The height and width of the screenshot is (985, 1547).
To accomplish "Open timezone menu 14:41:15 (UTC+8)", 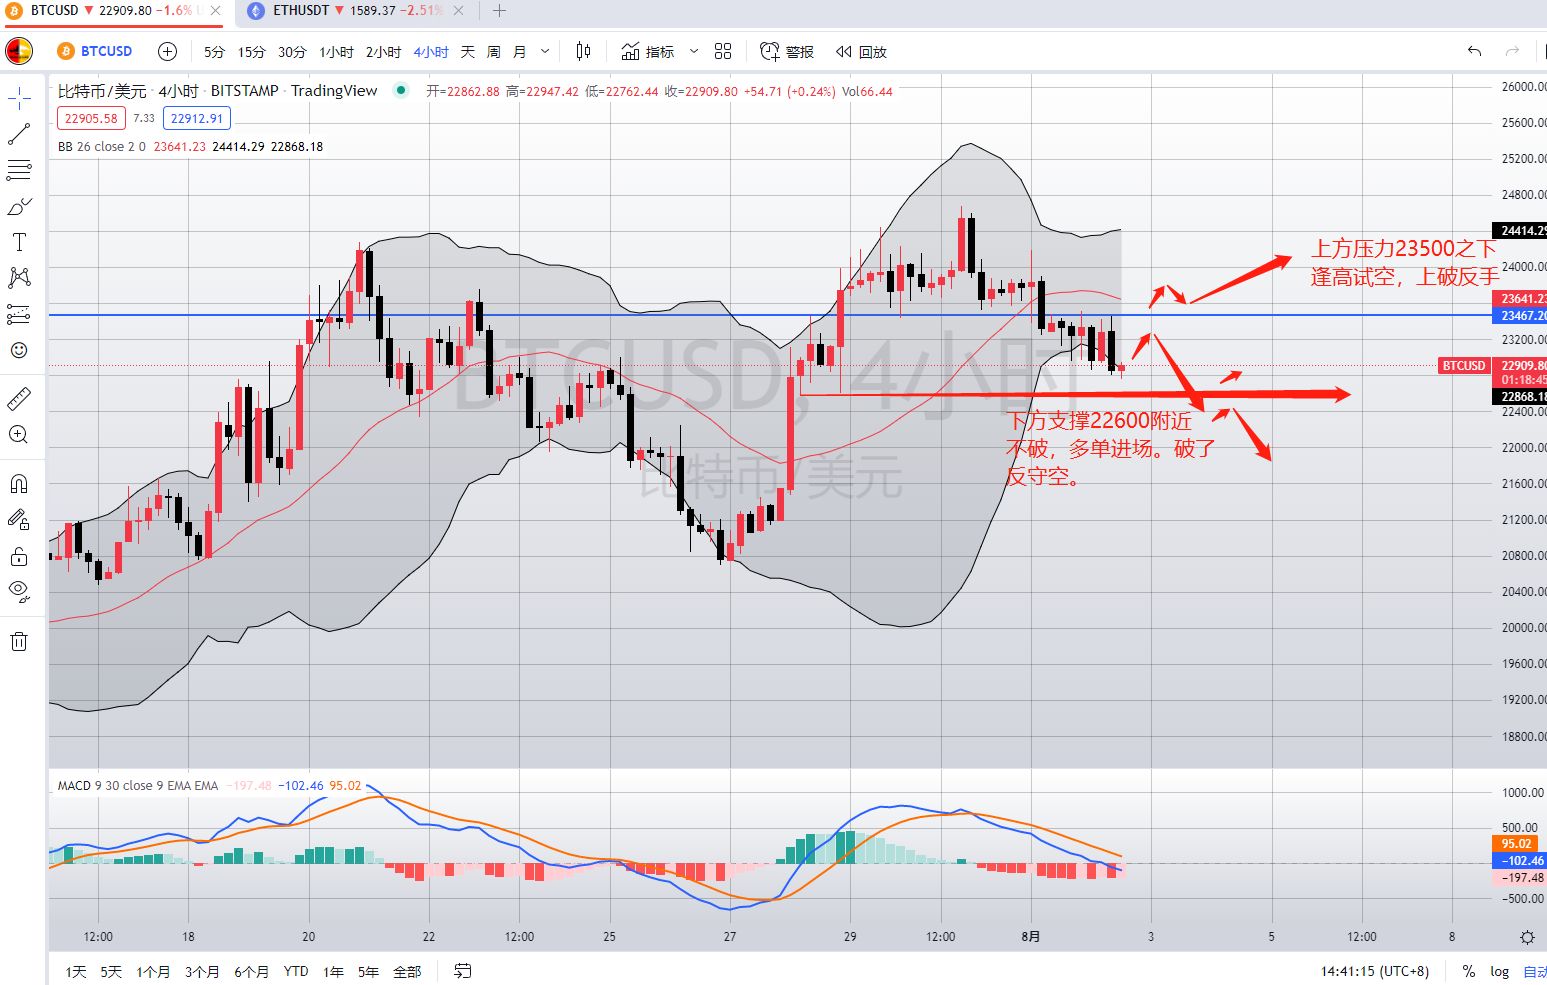I will coord(1374,971).
